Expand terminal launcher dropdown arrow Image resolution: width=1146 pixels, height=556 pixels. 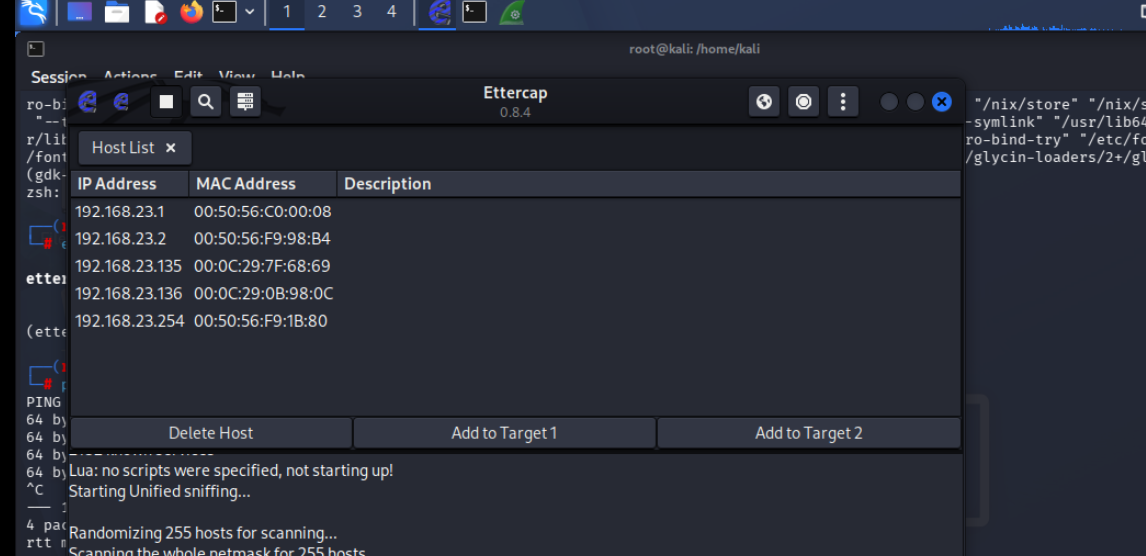tap(250, 12)
